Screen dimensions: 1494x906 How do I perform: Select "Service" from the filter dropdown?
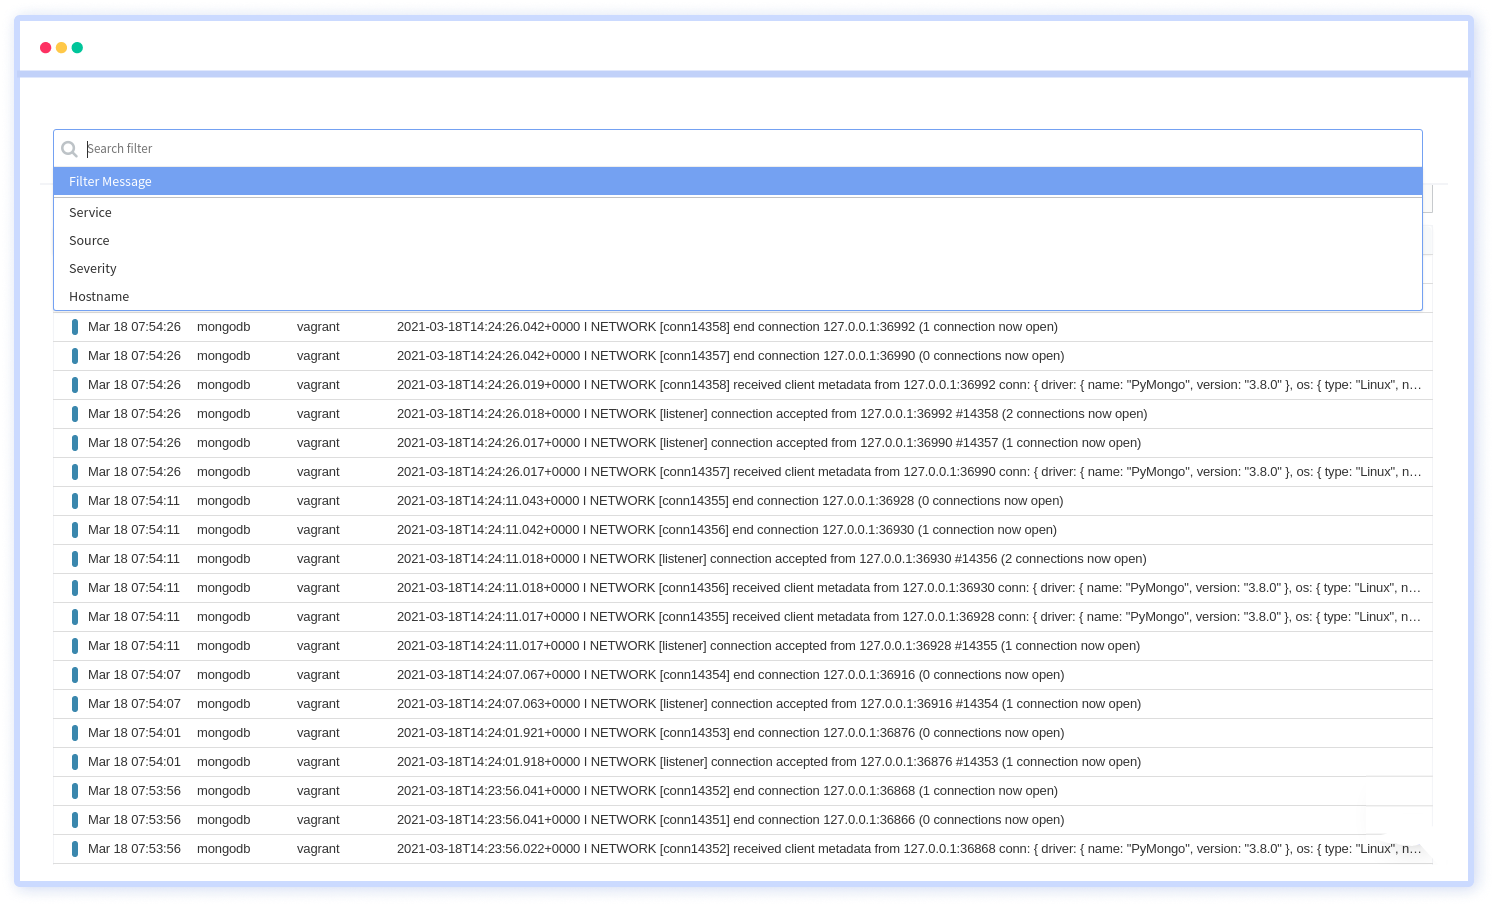click(90, 212)
